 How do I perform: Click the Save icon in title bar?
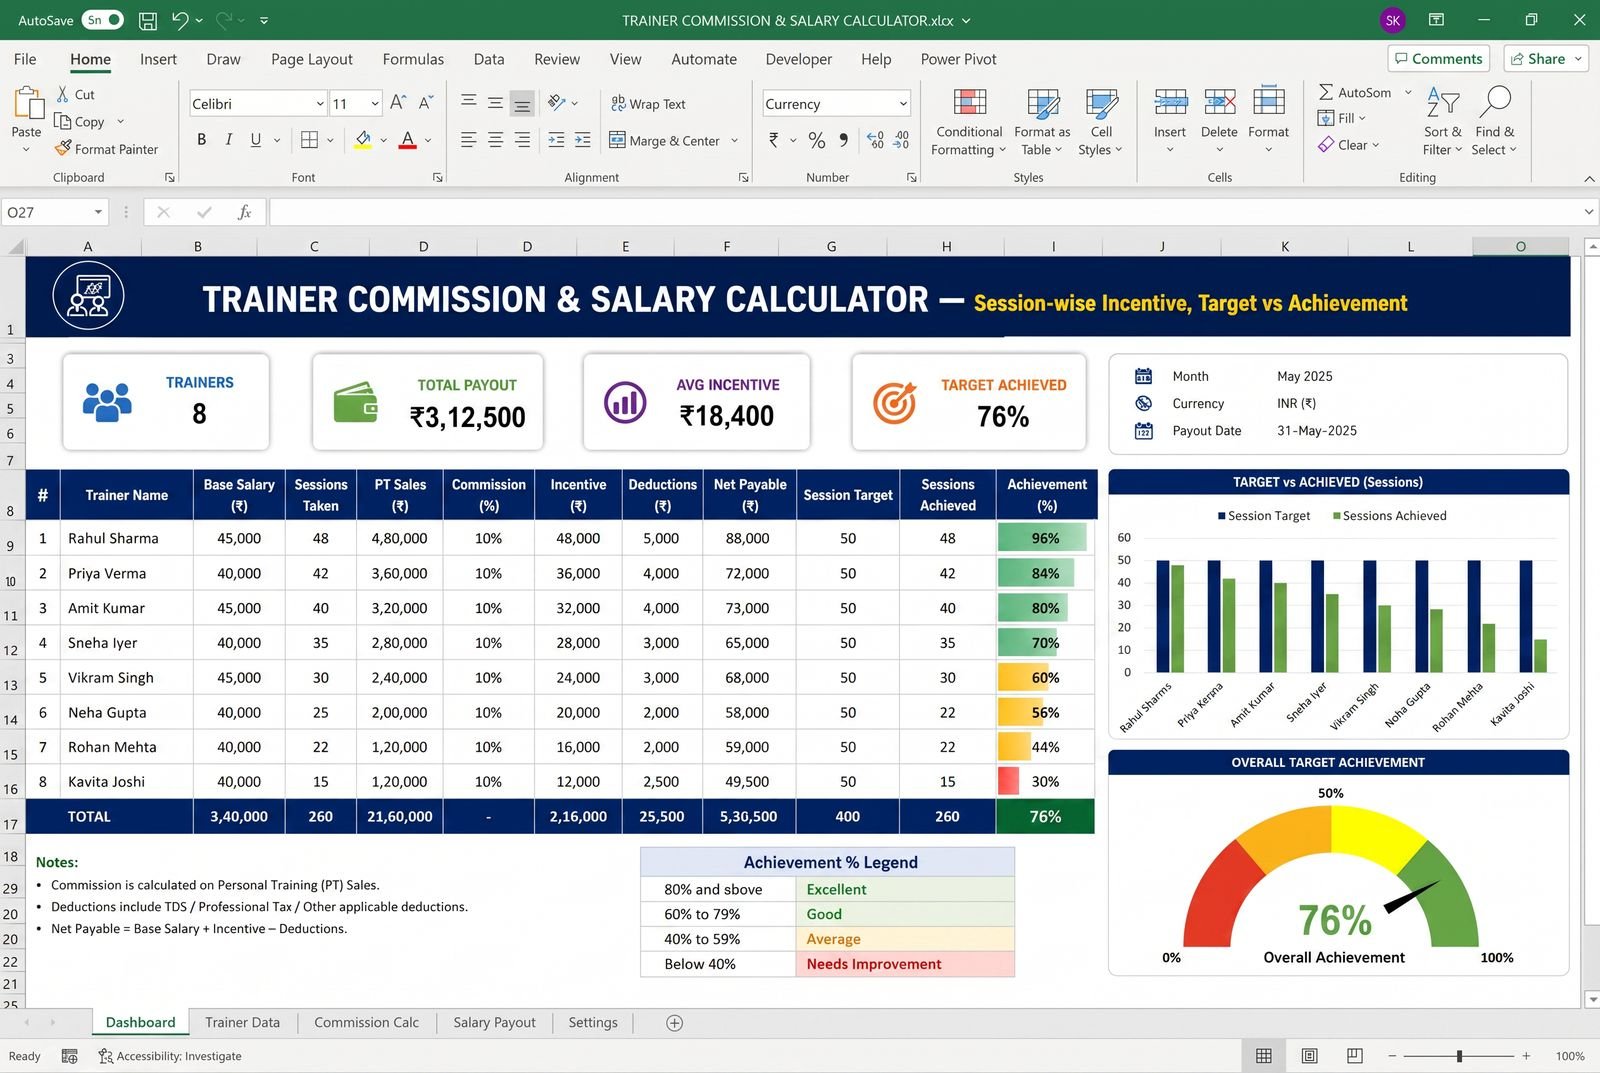point(147,20)
